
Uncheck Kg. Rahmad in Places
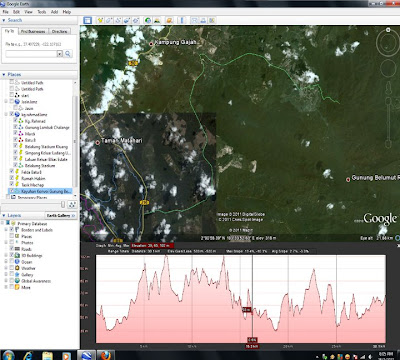coord(15,121)
